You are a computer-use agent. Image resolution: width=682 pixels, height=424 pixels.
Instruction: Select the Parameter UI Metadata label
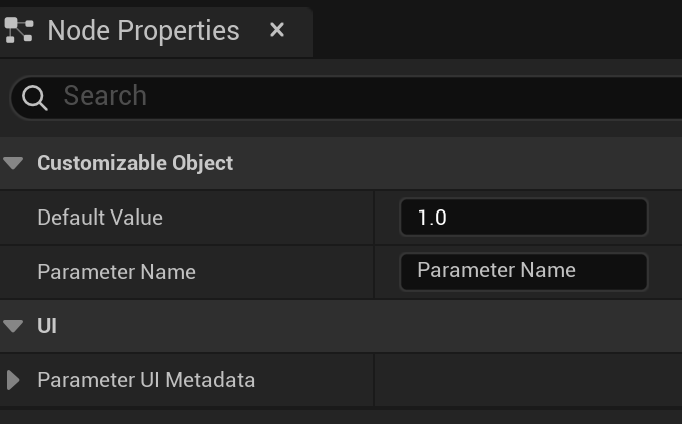pos(146,380)
